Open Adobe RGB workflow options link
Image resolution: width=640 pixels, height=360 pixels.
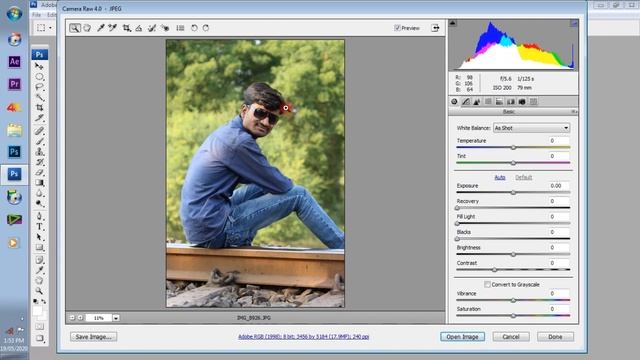pos(303,337)
